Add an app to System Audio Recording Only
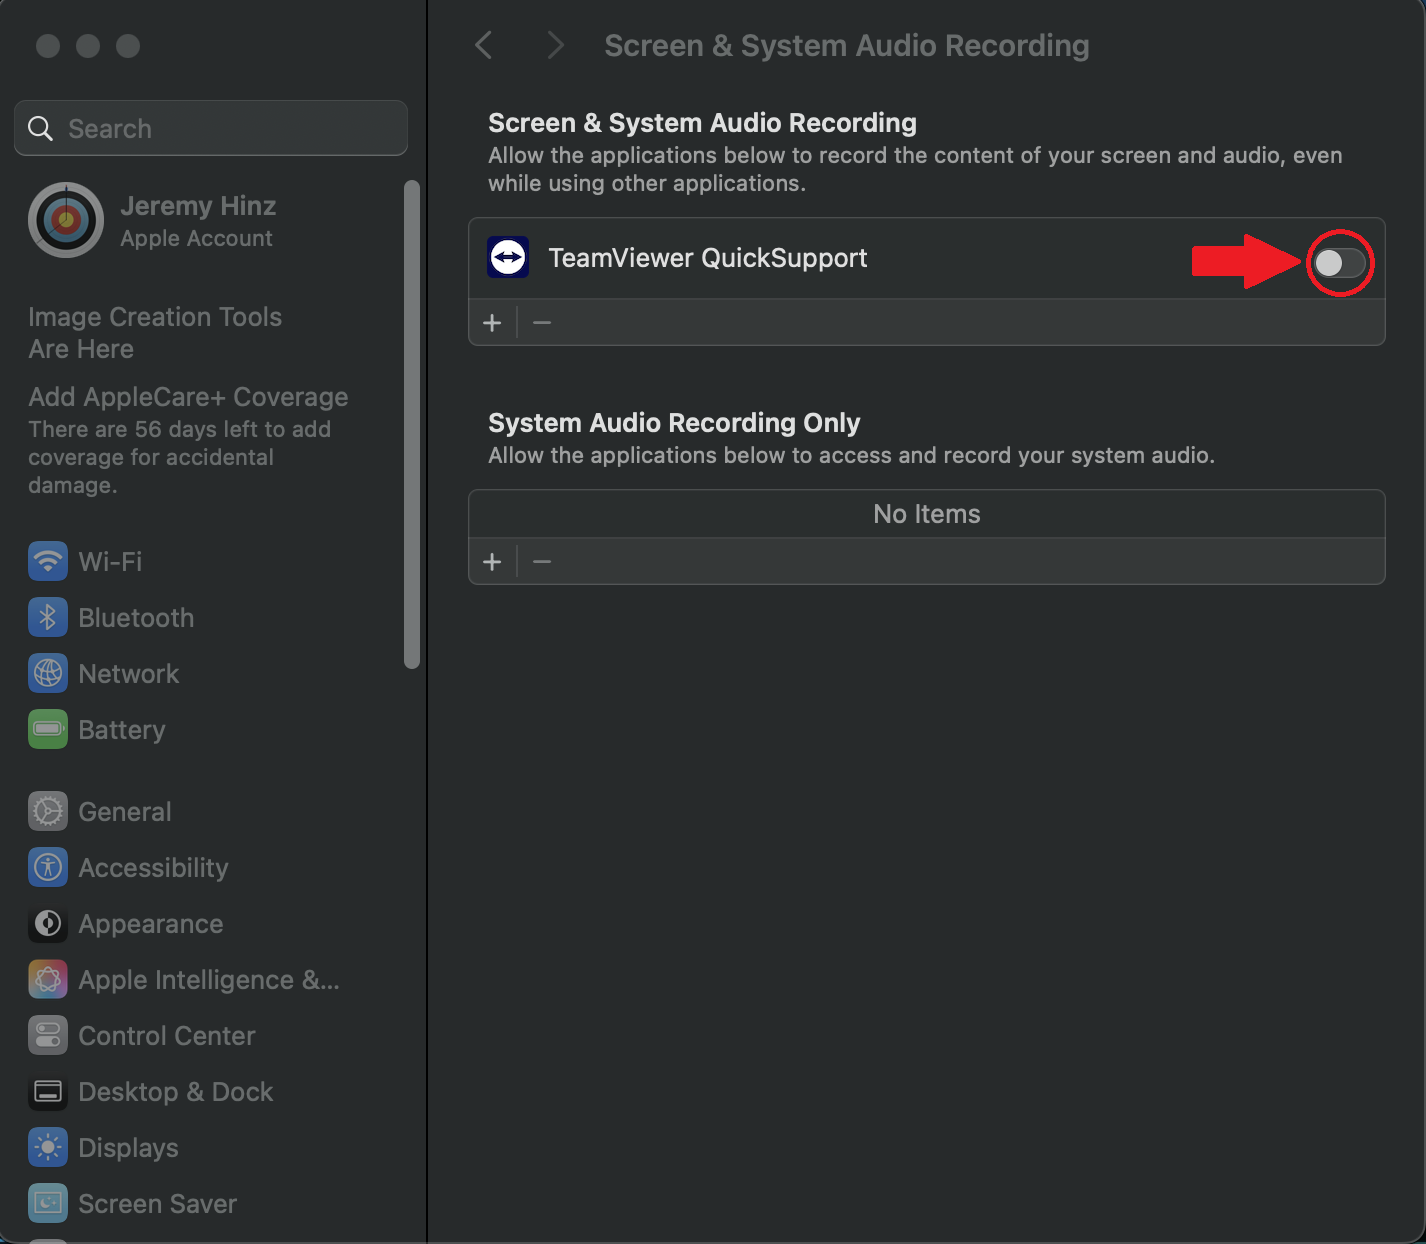 492,561
